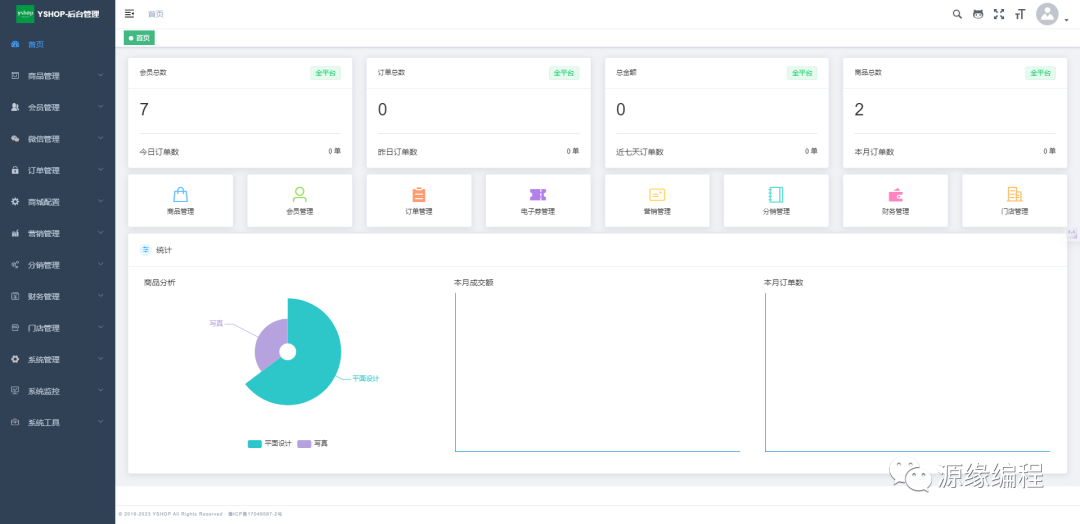
Task: Switch to the green 首页 tab tag
Action: [x=139, y=38]
